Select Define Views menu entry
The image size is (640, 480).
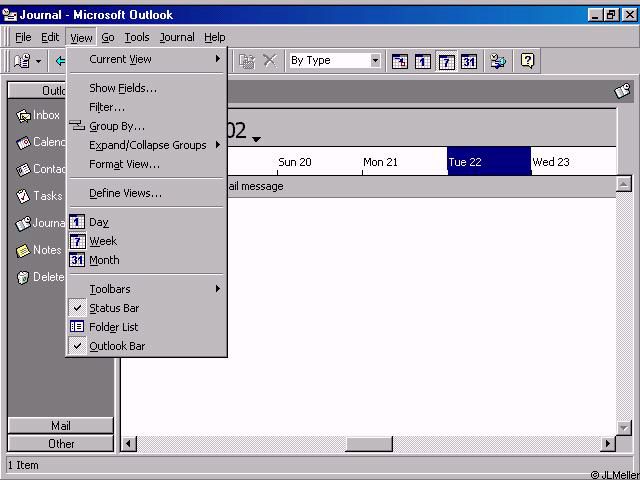point(146,193)
